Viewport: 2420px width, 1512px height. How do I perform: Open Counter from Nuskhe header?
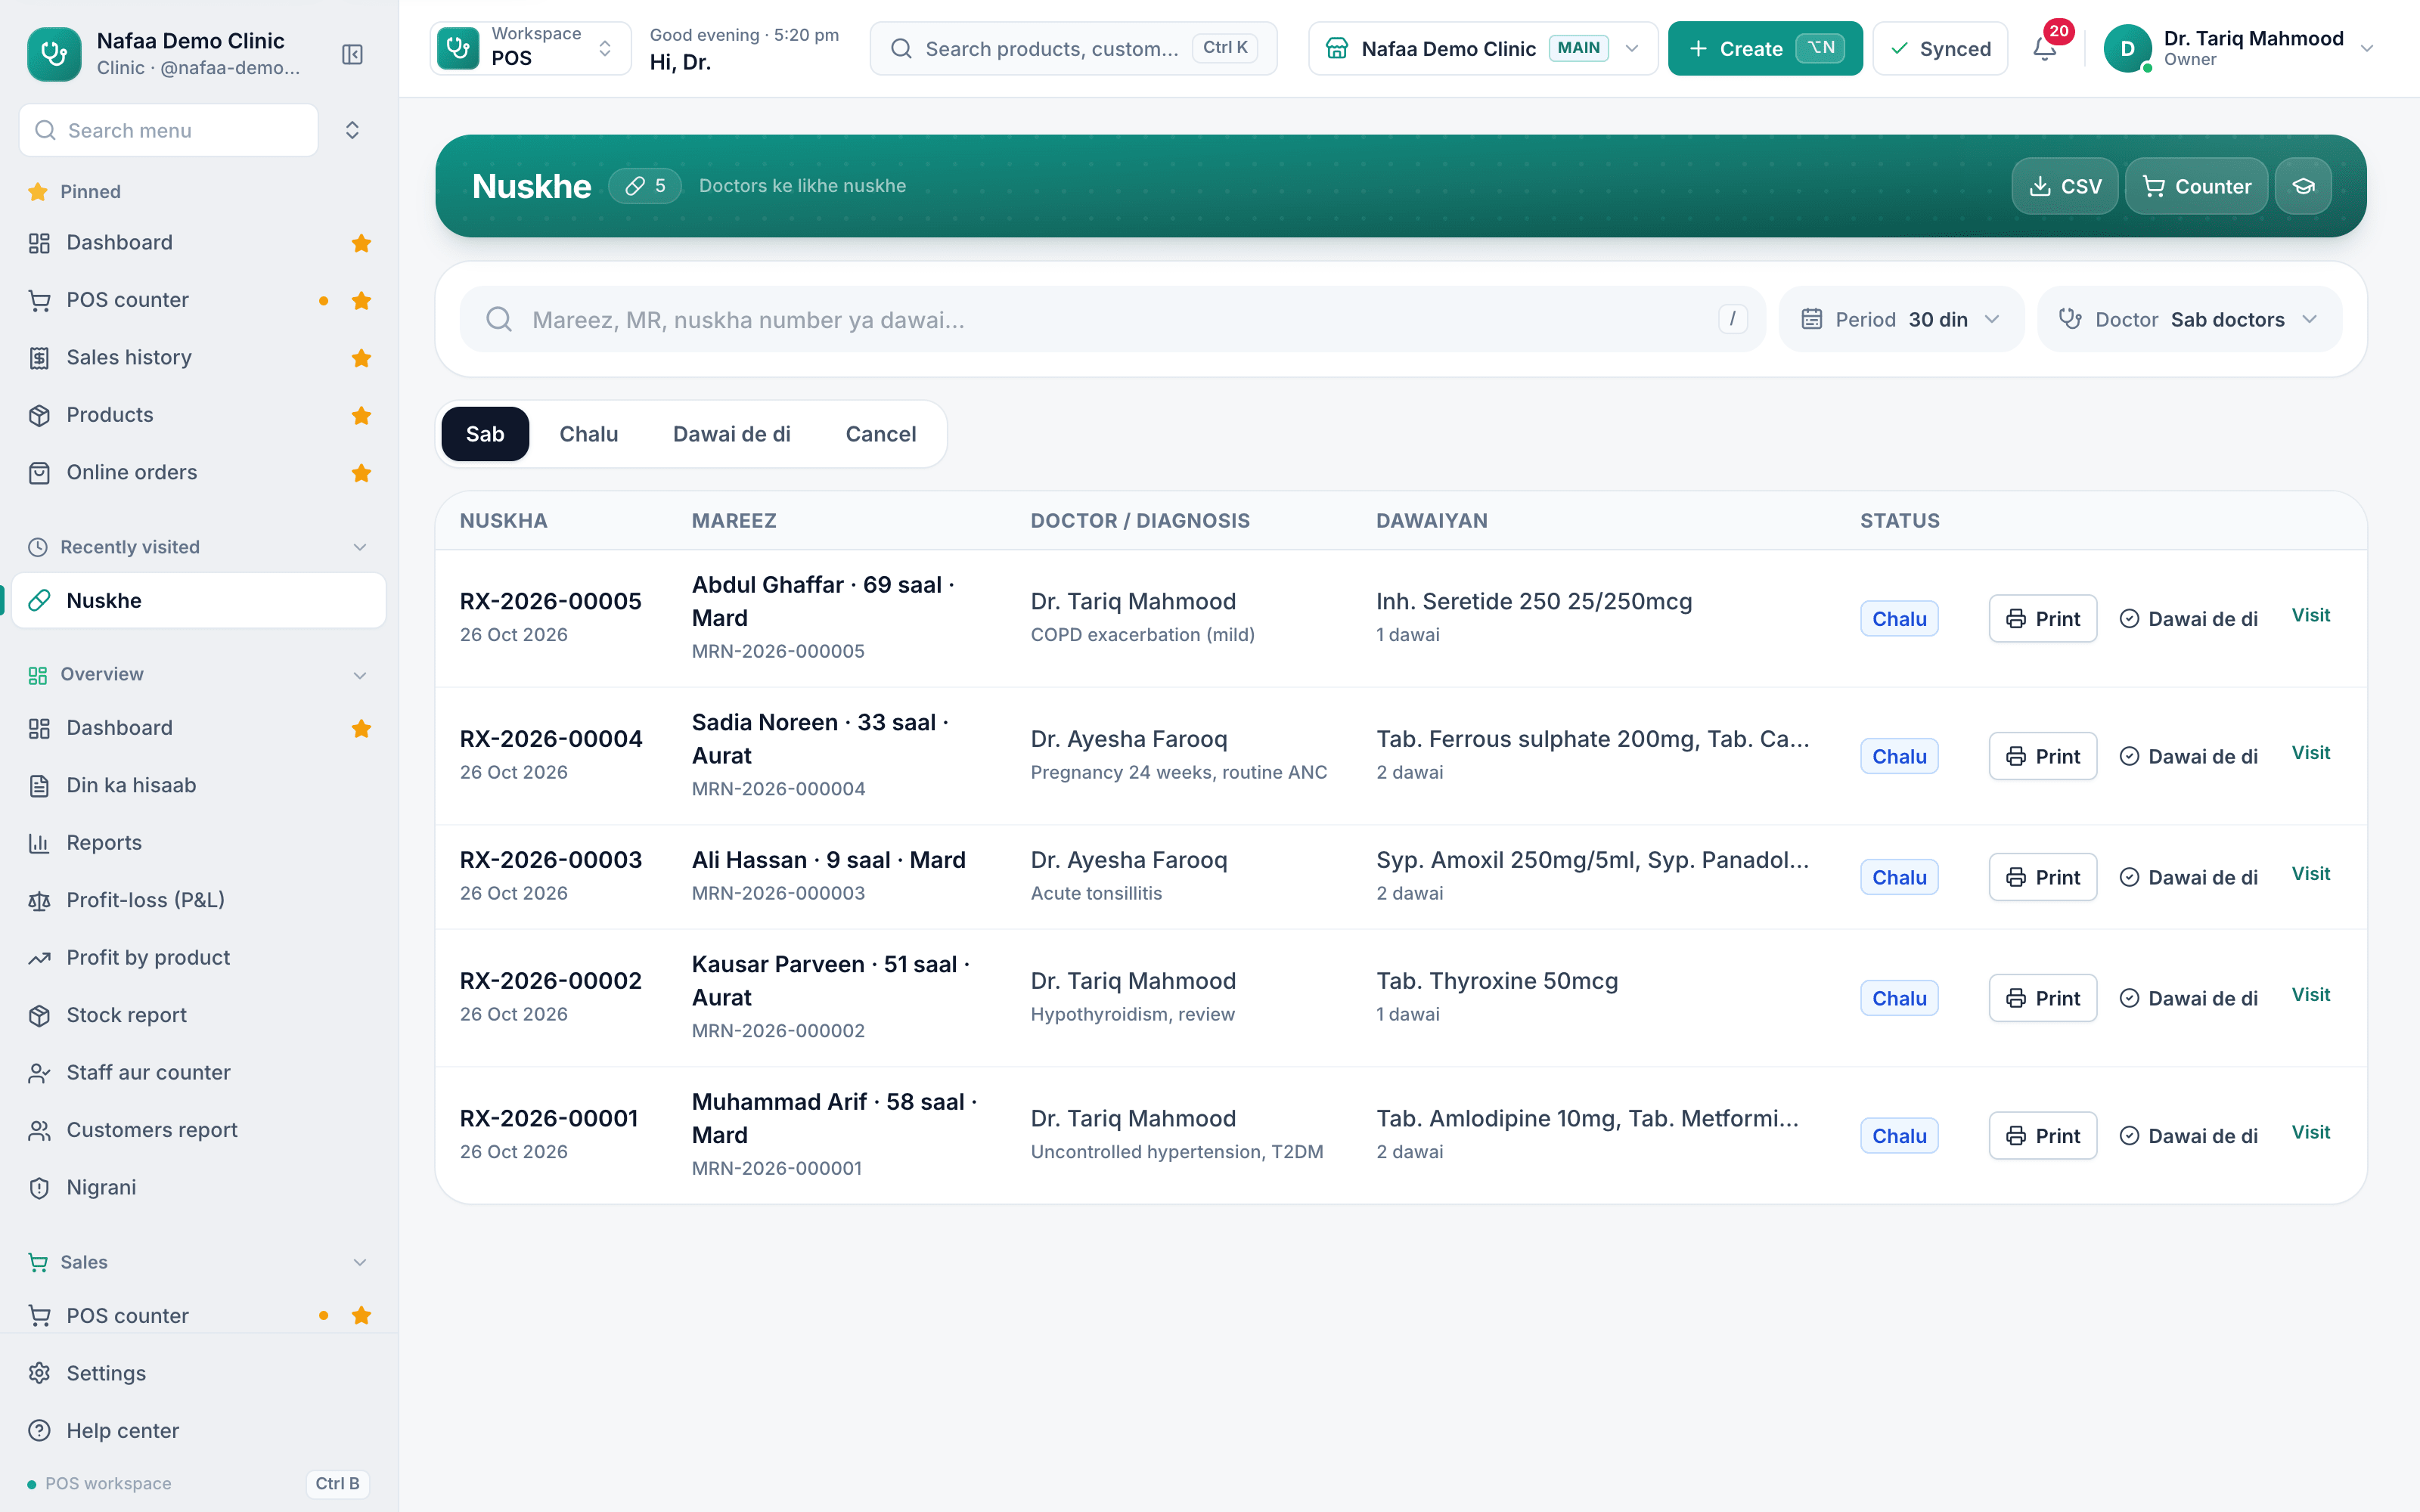[2196, 186]
